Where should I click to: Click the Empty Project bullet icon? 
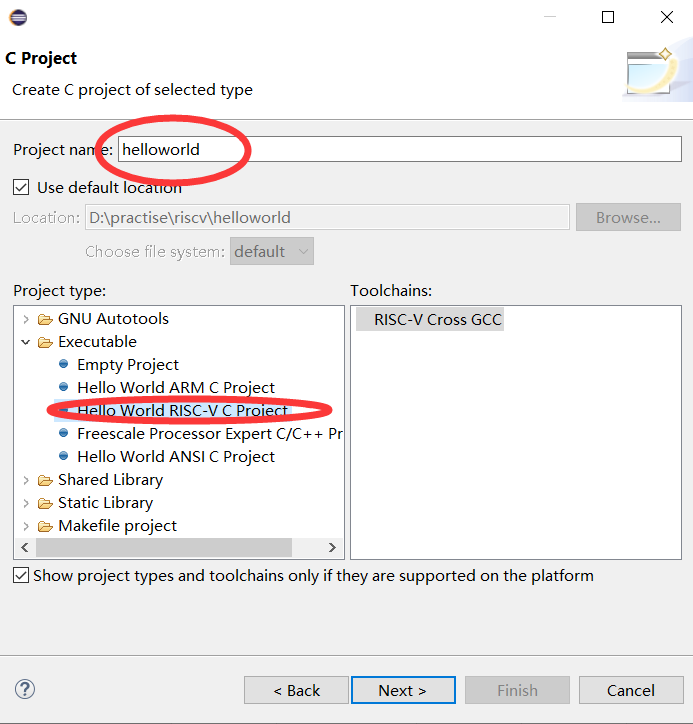64,365
